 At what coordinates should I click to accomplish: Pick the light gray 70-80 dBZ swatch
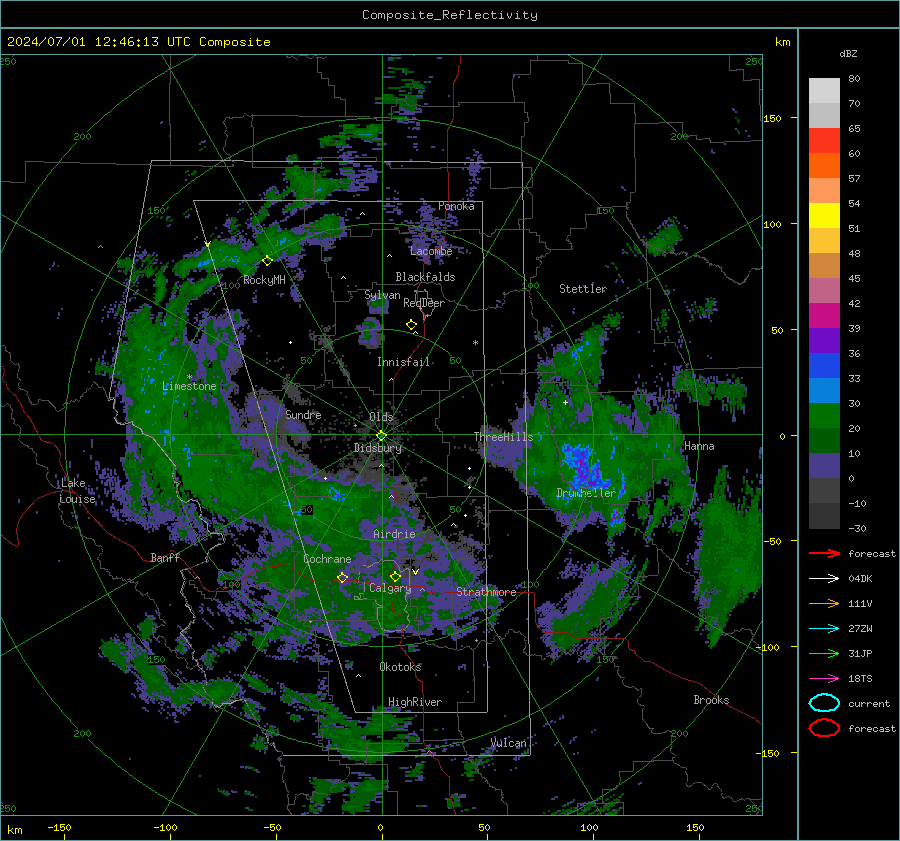coord(824,91)
